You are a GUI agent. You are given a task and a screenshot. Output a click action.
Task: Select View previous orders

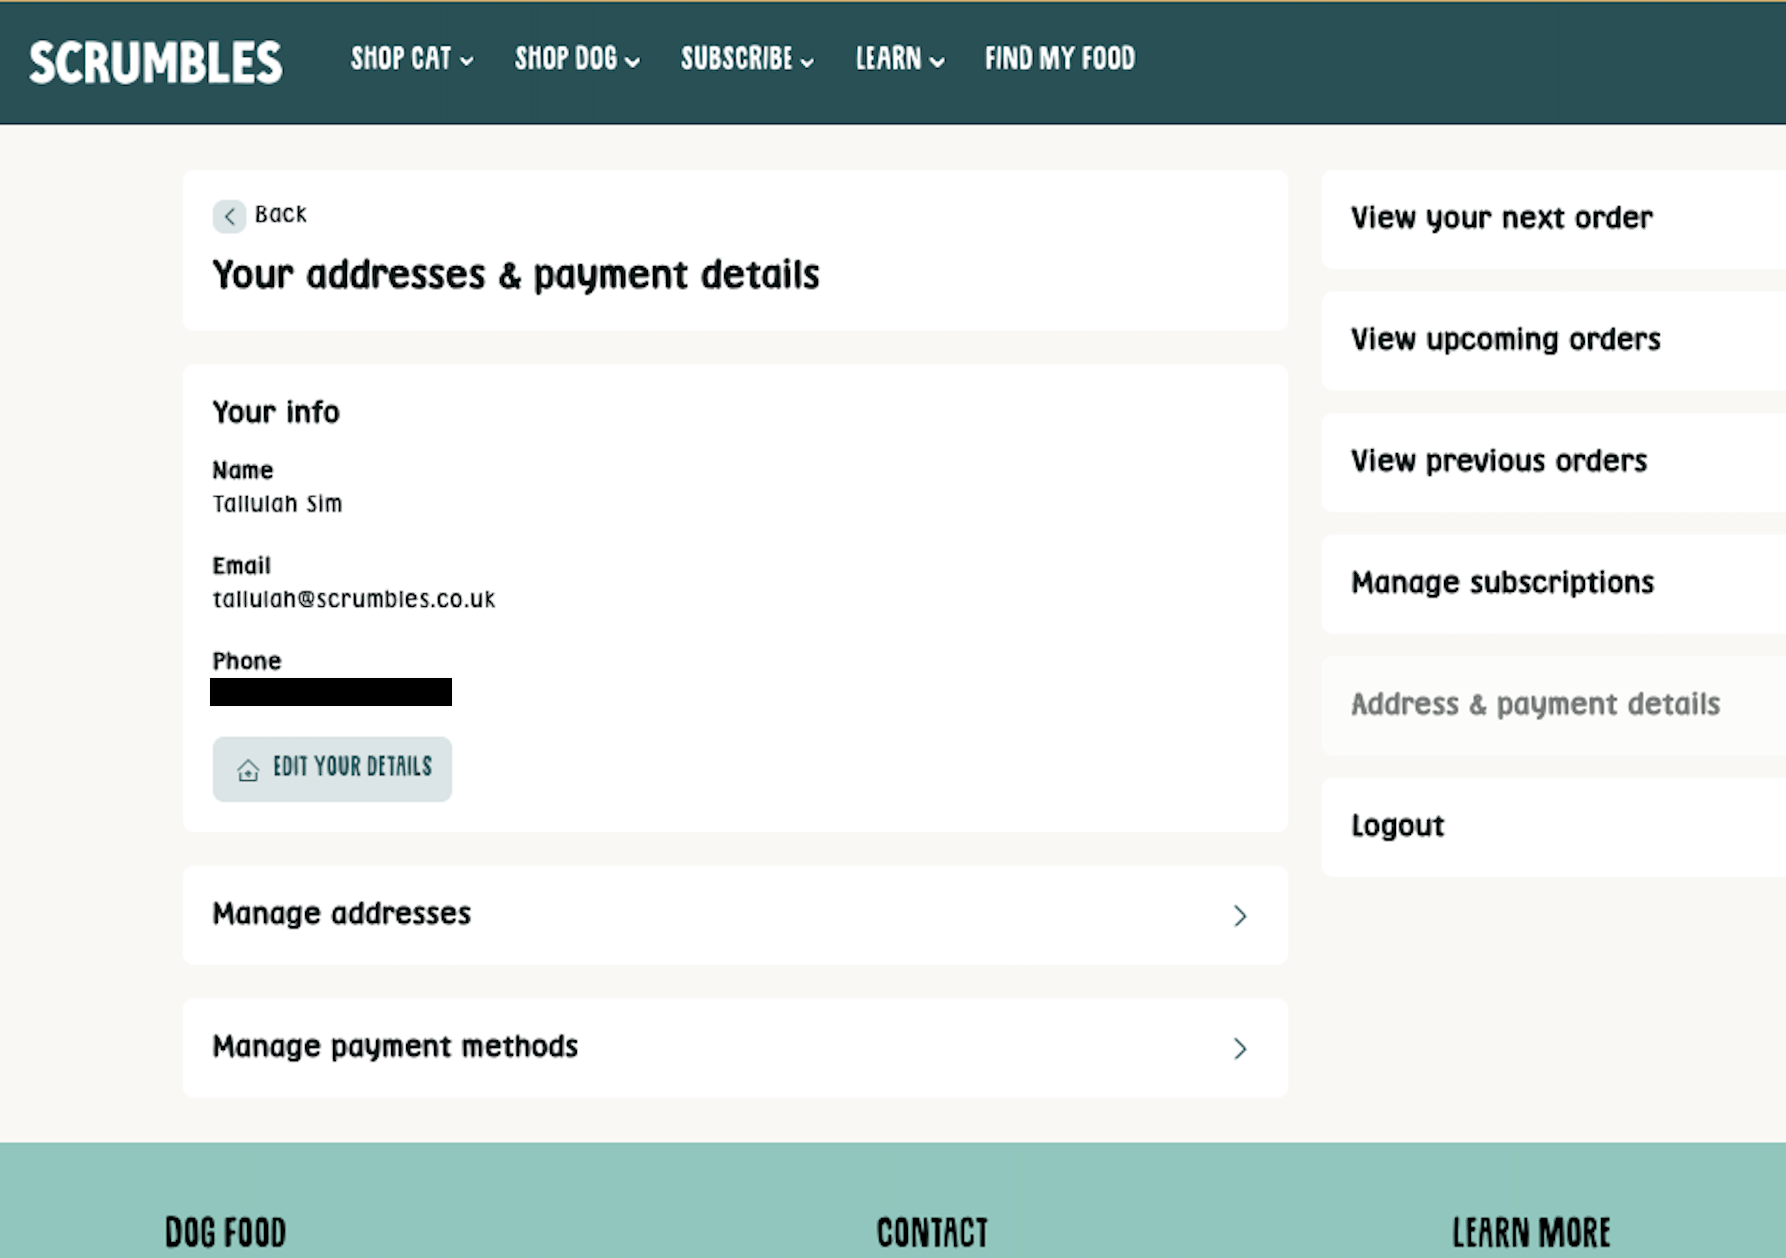coord(1498,461)
